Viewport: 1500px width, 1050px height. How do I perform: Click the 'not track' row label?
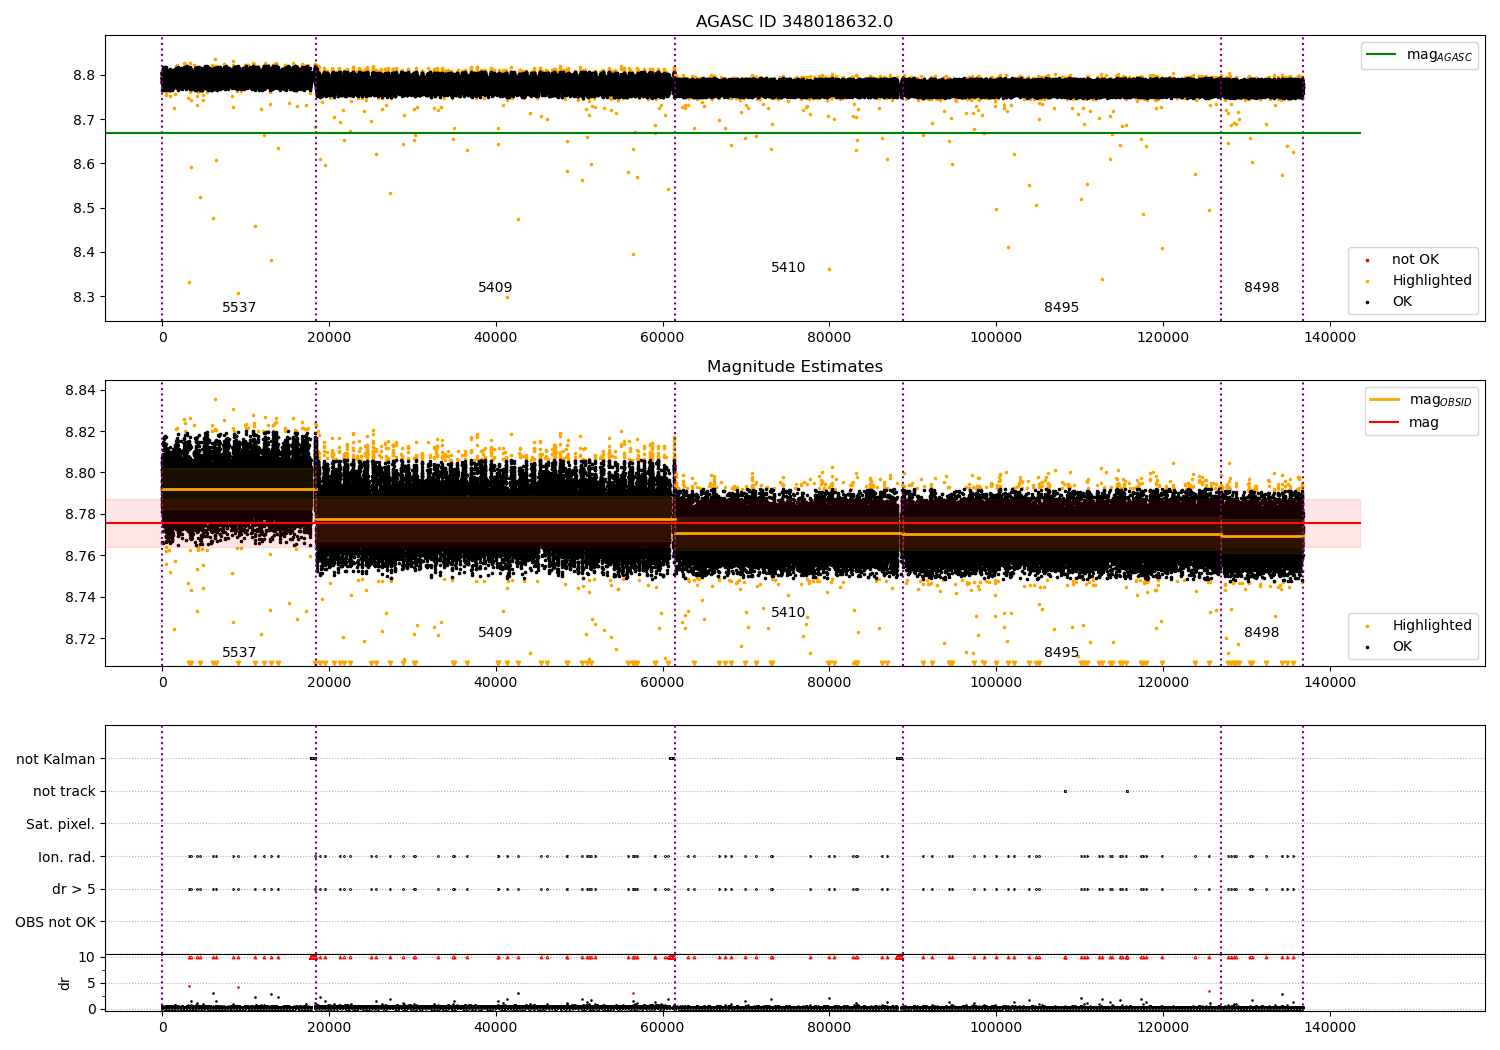[64, 792]
